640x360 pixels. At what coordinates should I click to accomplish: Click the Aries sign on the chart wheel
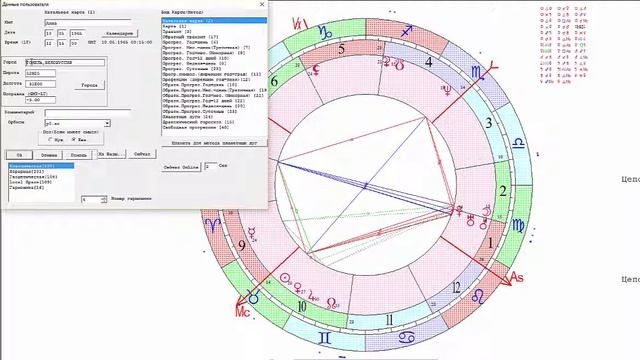click(x=213, y=225)
